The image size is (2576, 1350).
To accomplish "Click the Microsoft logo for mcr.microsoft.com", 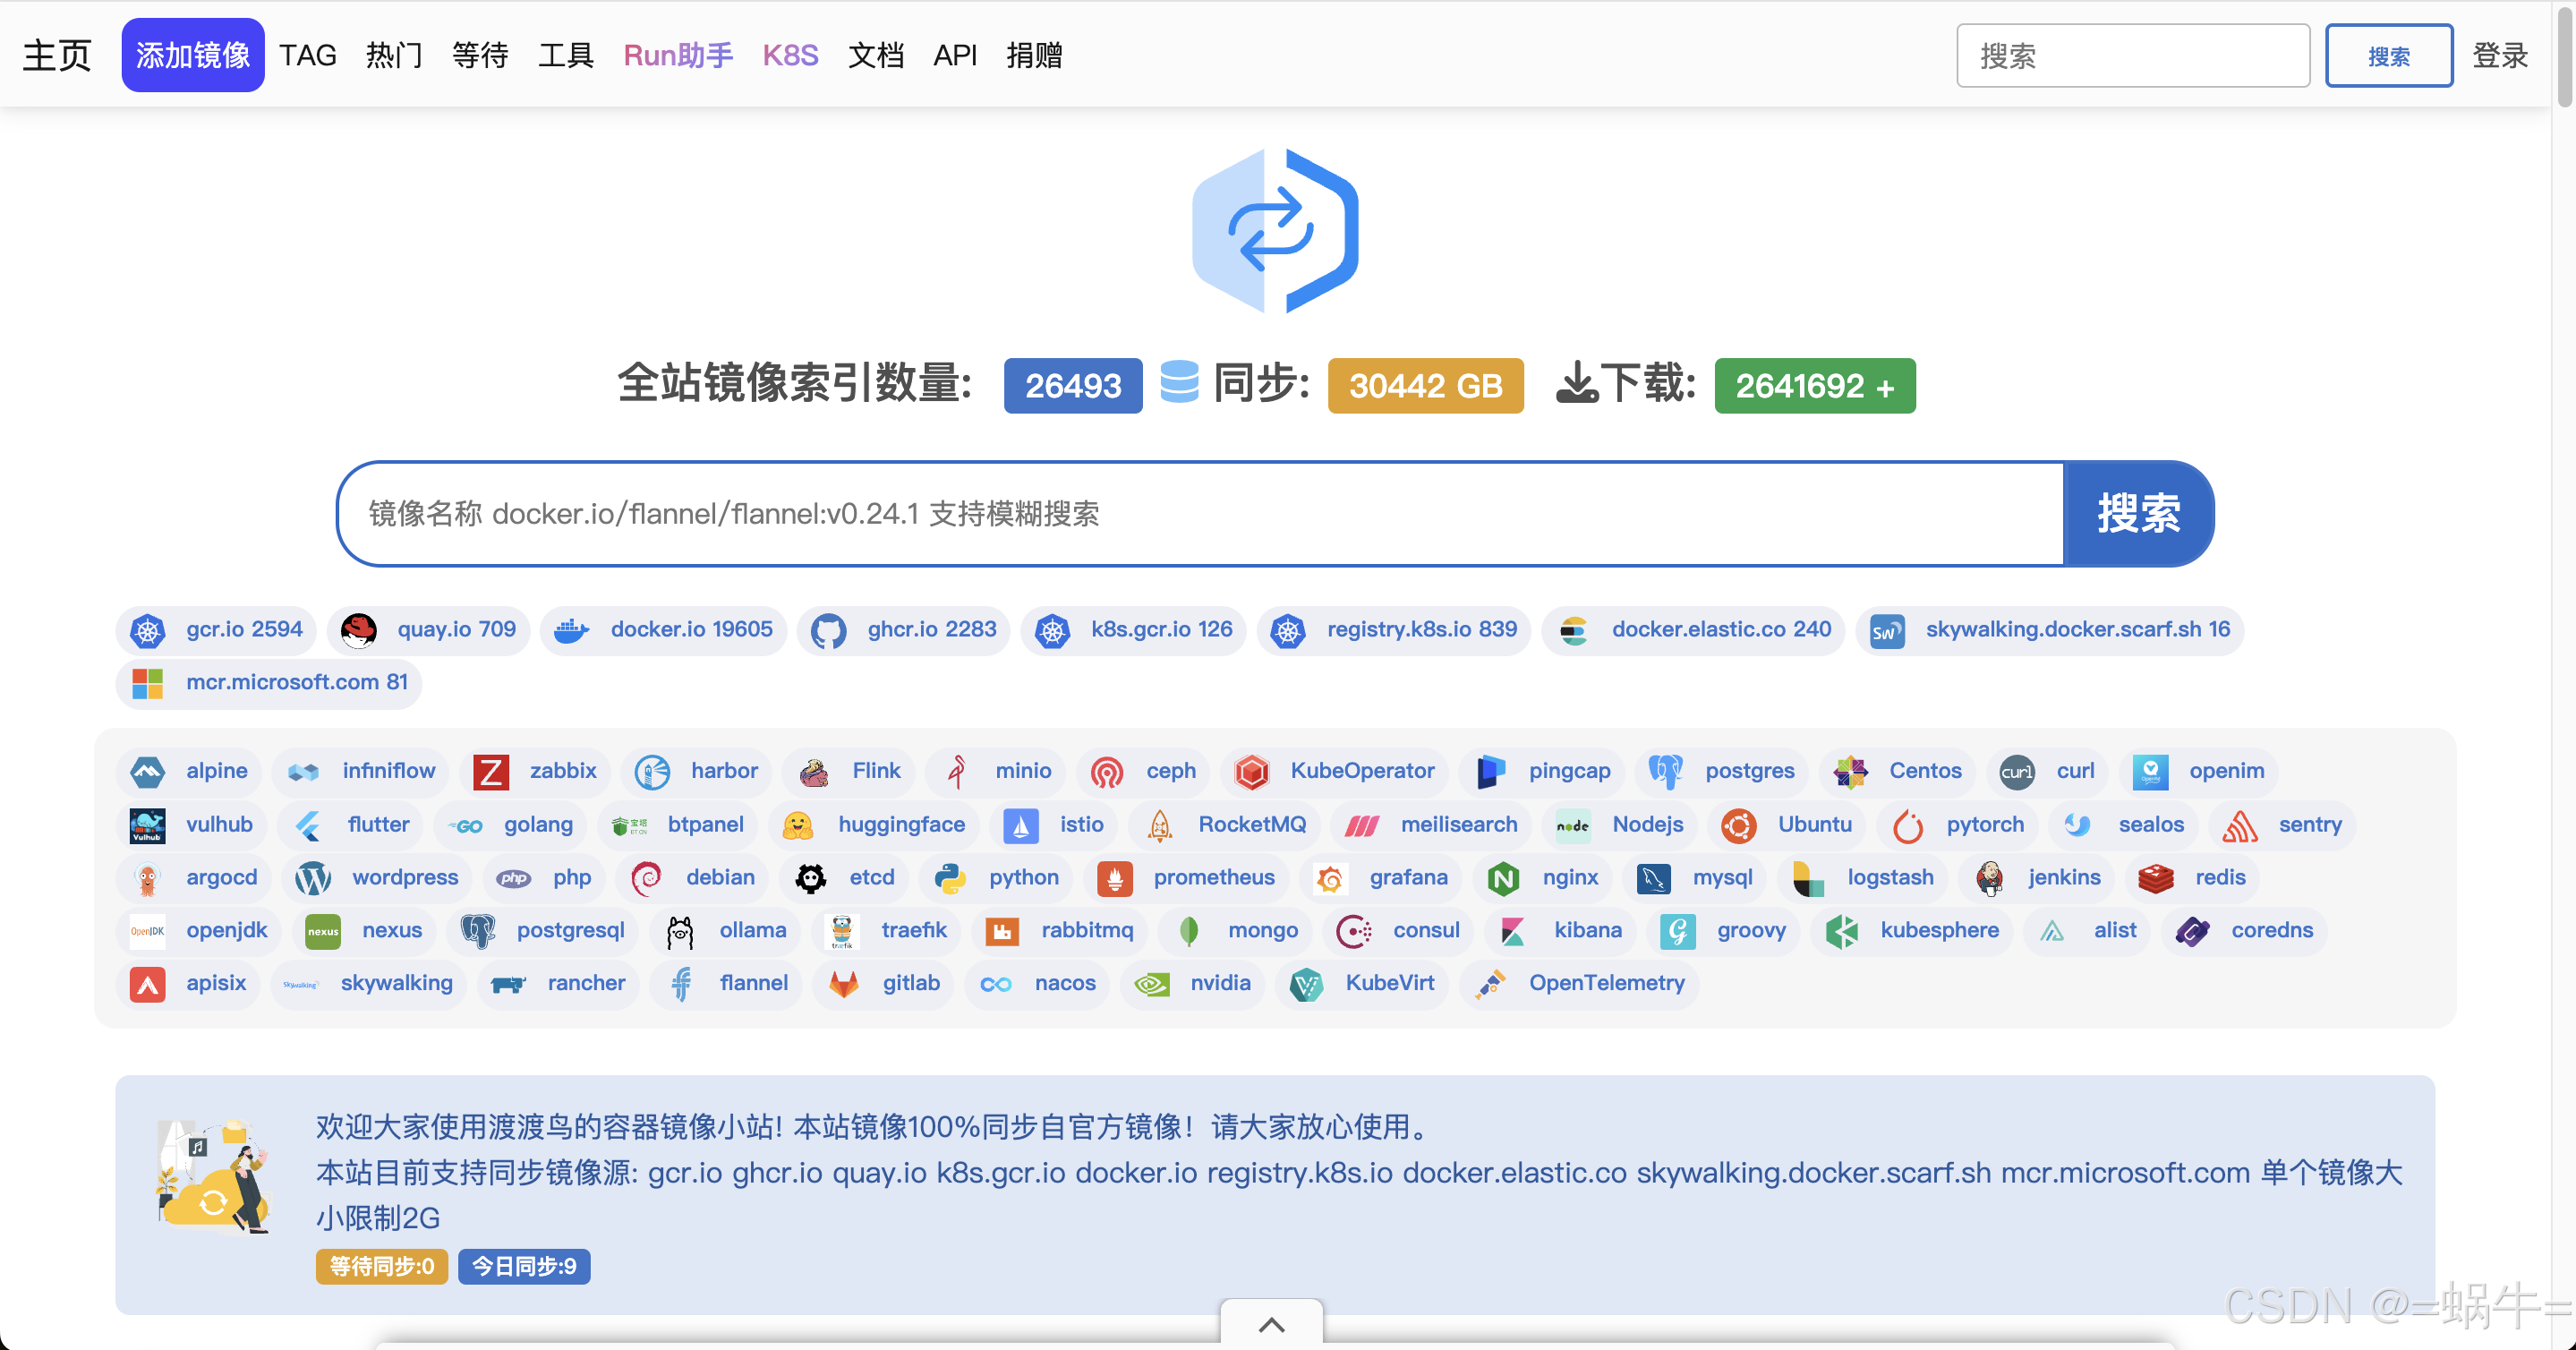I will (148, 683).
